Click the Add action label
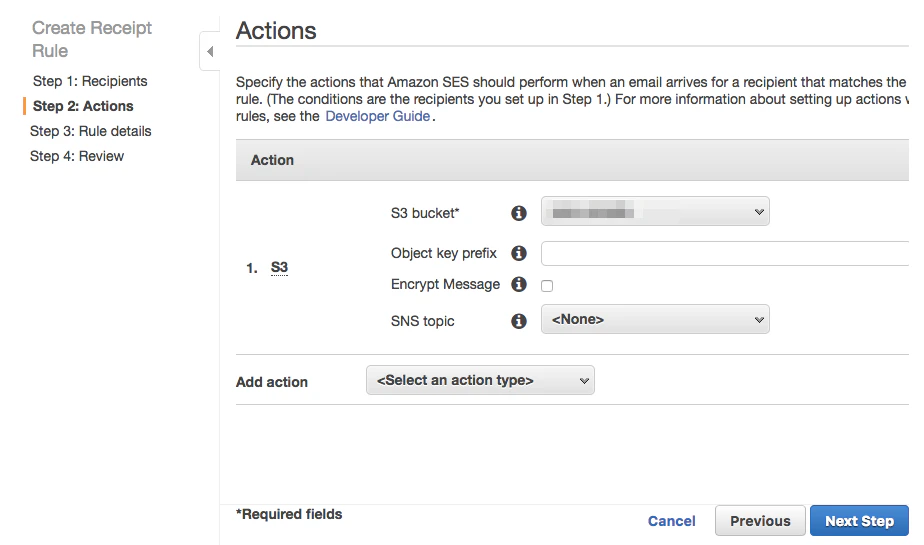 tap(272, 382)
